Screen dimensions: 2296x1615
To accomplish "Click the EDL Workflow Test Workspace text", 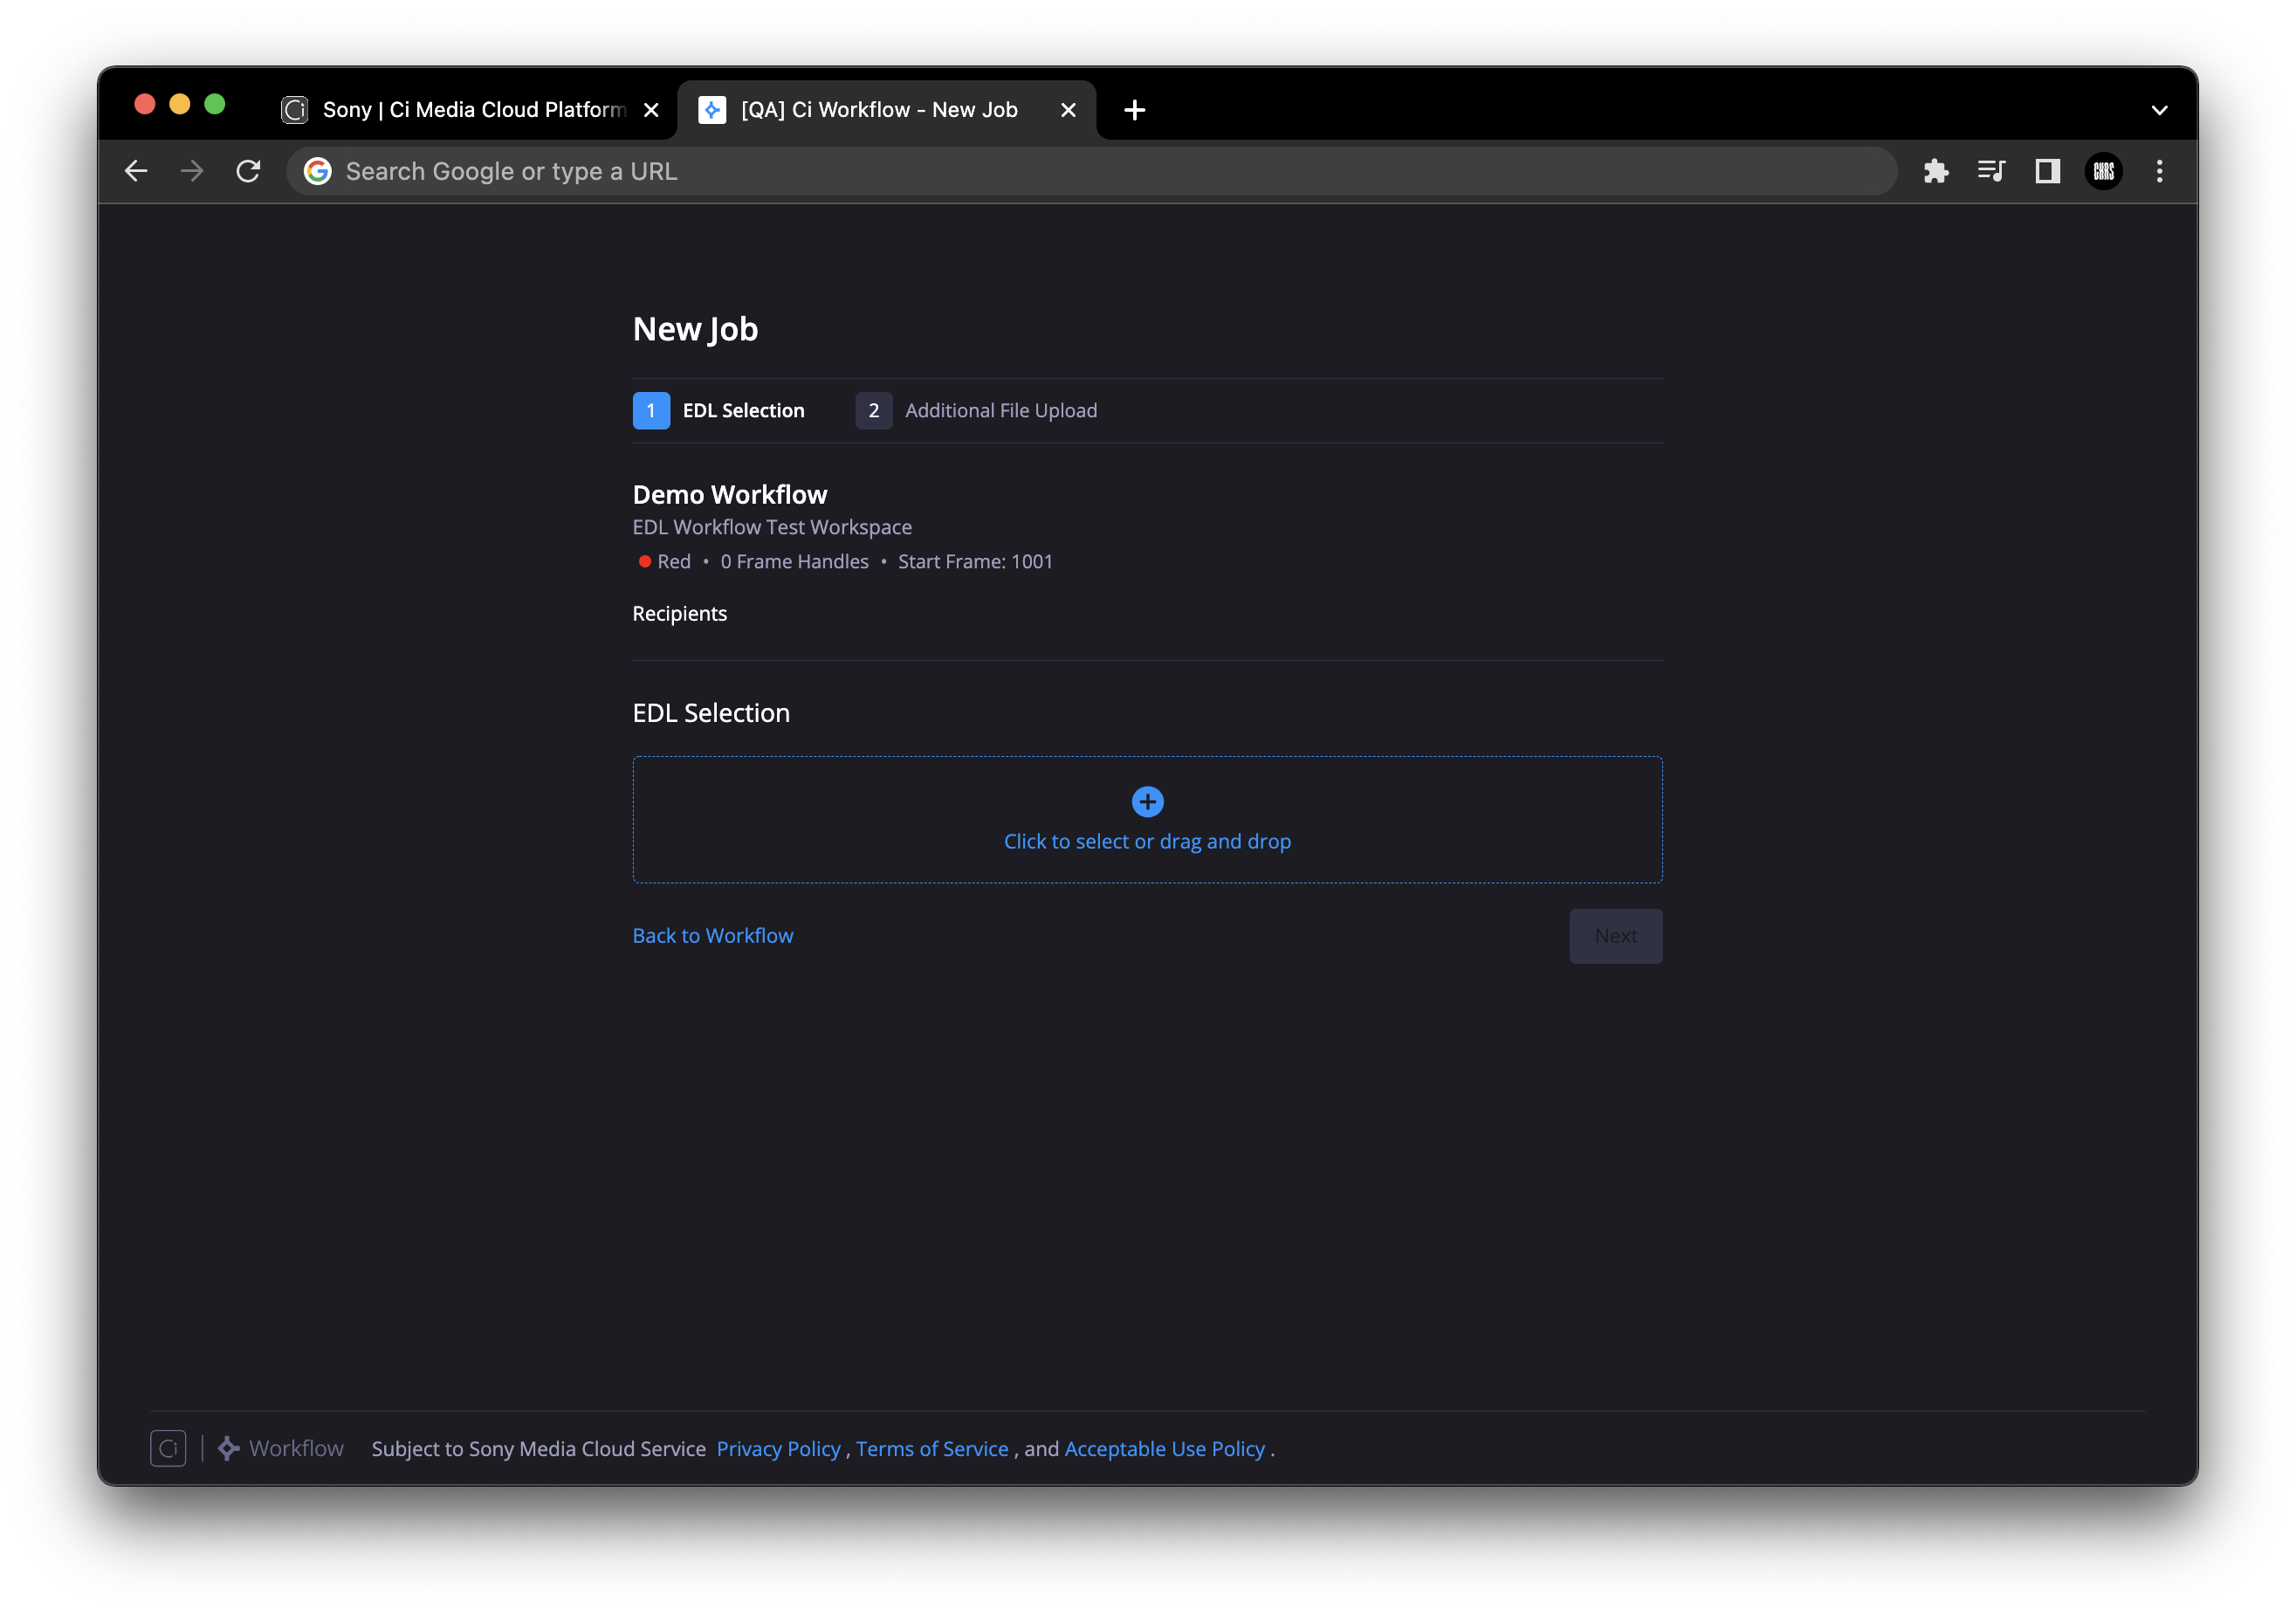I will click(772, 527).
